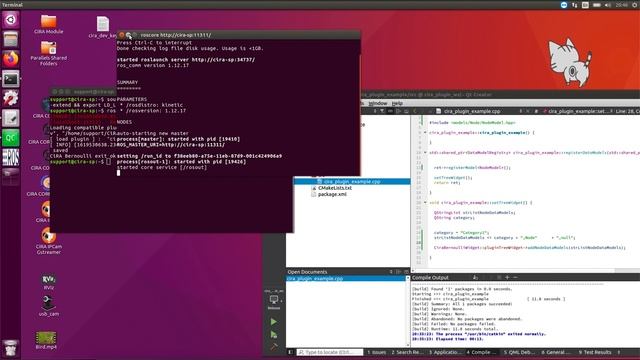Select cira_plugin_example.cpp in Open Documents
This screenshot has height=360, width=640.
pyautogui.click(x=347, y=278)
